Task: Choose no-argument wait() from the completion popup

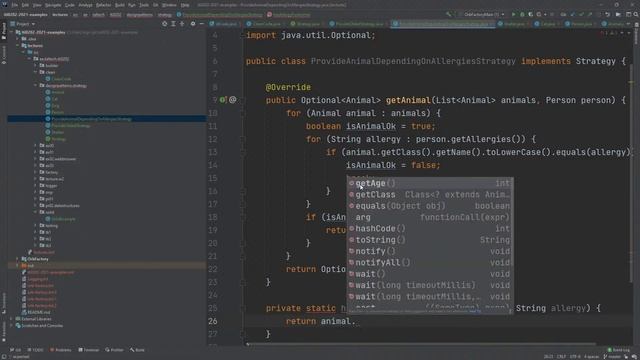Action: 430,274
